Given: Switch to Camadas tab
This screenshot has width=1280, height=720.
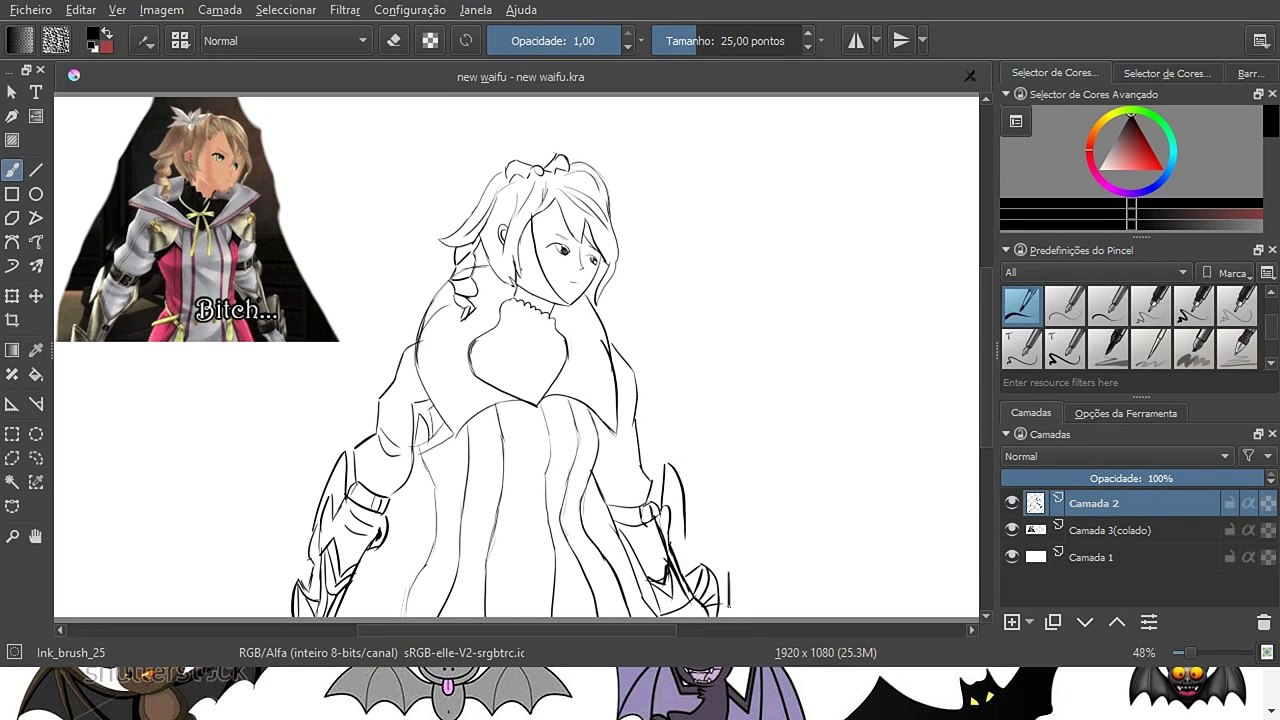Looking at the screenshot, I should pos(1031,413).
